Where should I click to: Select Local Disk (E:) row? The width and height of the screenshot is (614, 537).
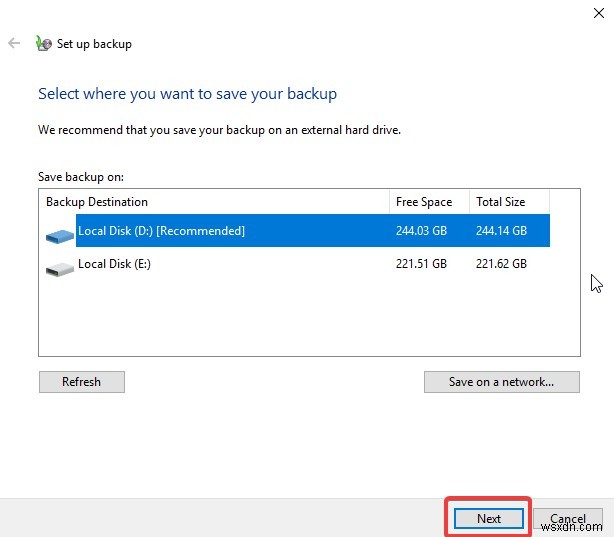[x=298, y=264]
